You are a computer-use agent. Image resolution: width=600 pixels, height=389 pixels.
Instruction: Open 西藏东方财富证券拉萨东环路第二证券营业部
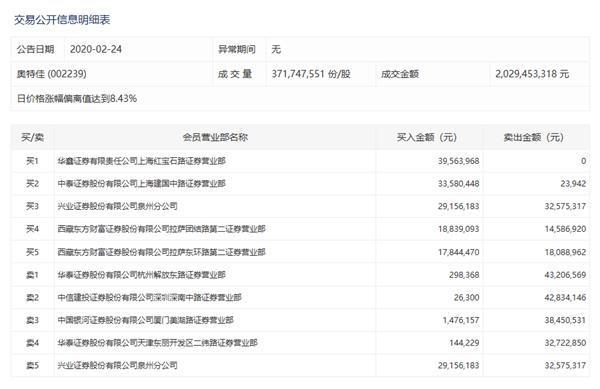point(161,252)
